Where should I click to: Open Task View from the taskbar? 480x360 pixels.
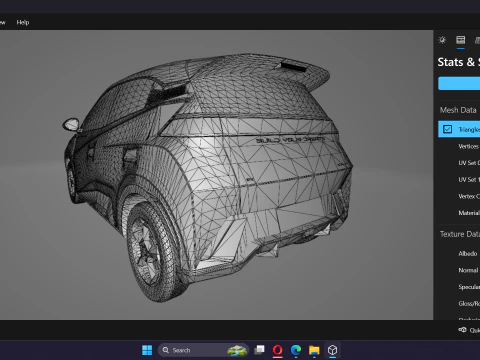(x=259, y=350)
